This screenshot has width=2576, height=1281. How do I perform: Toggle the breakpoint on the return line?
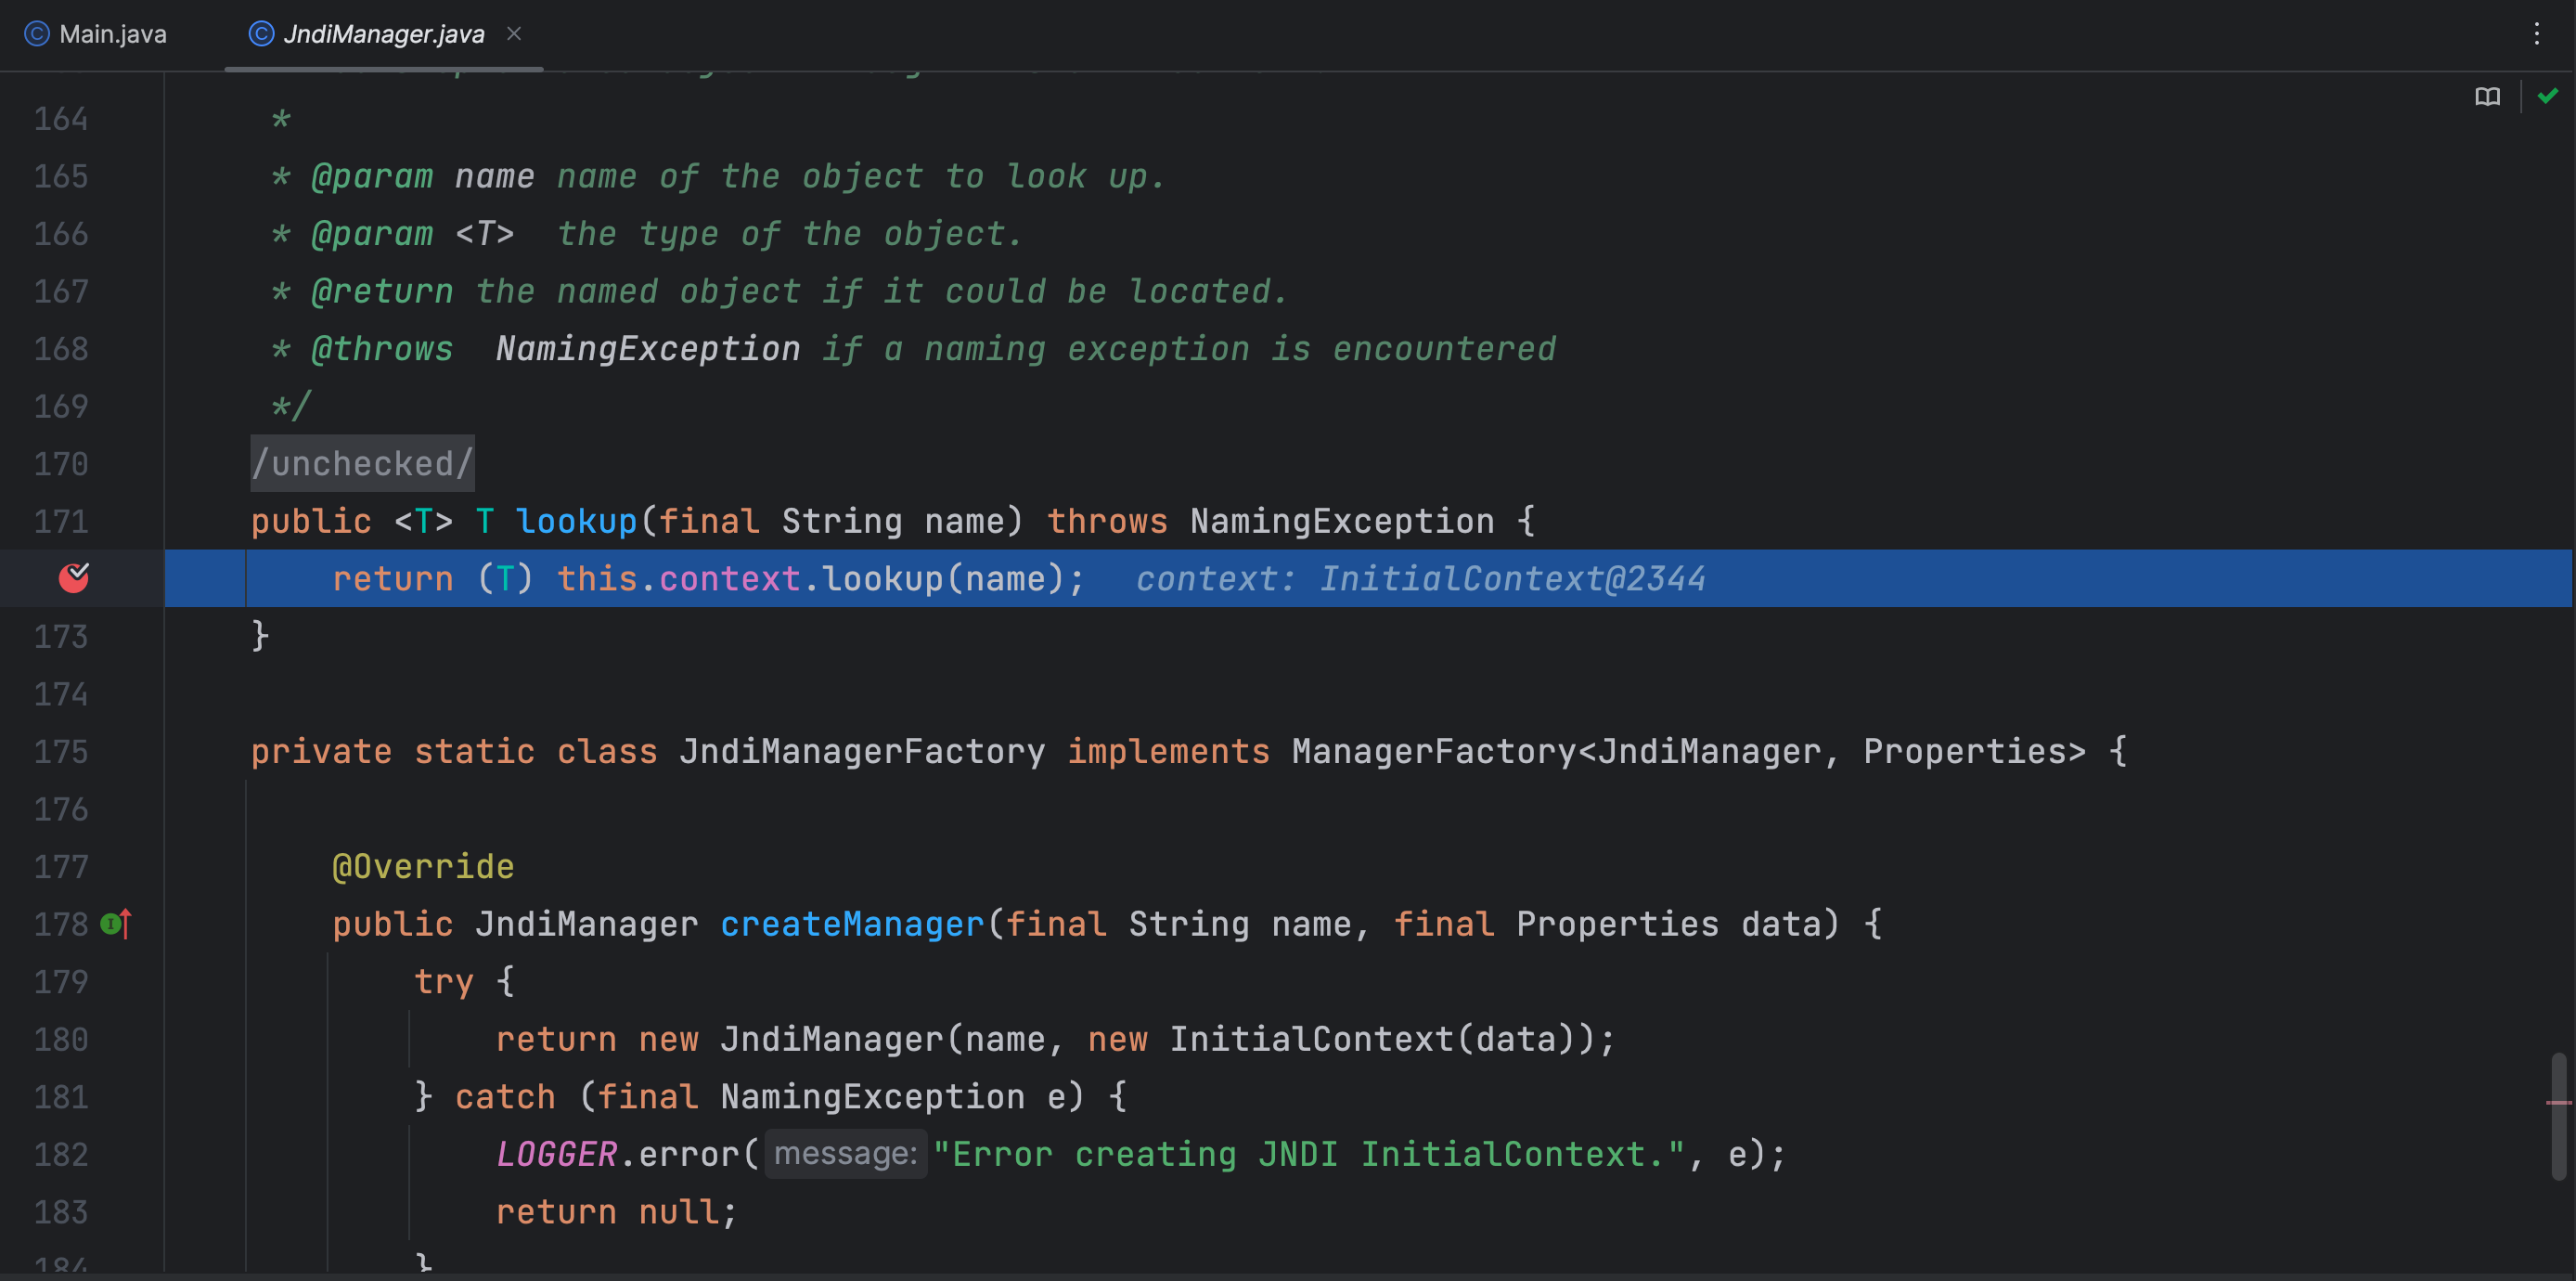click(74, 577)
